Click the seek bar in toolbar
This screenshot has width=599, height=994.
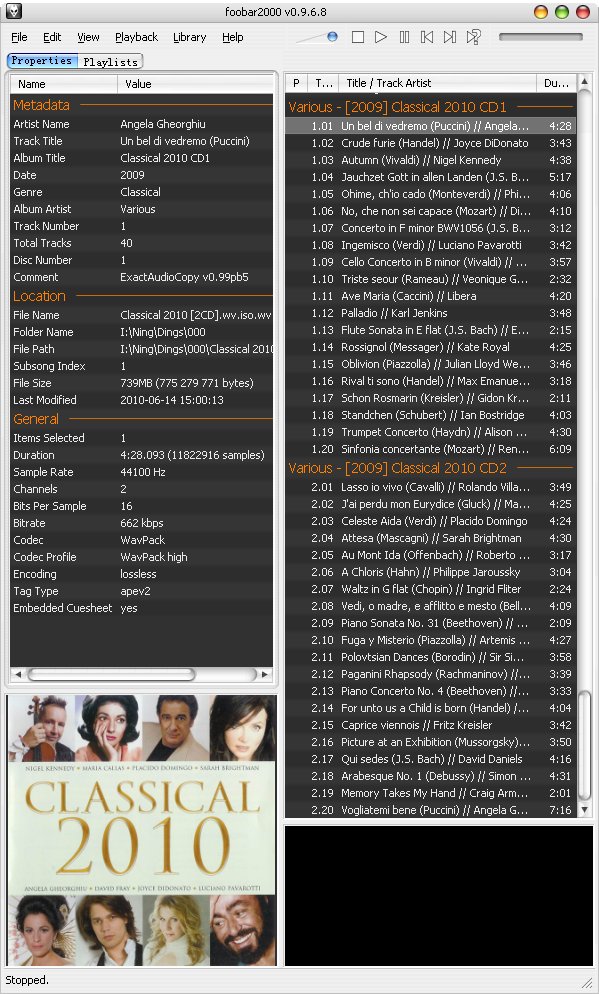(540, 37)
